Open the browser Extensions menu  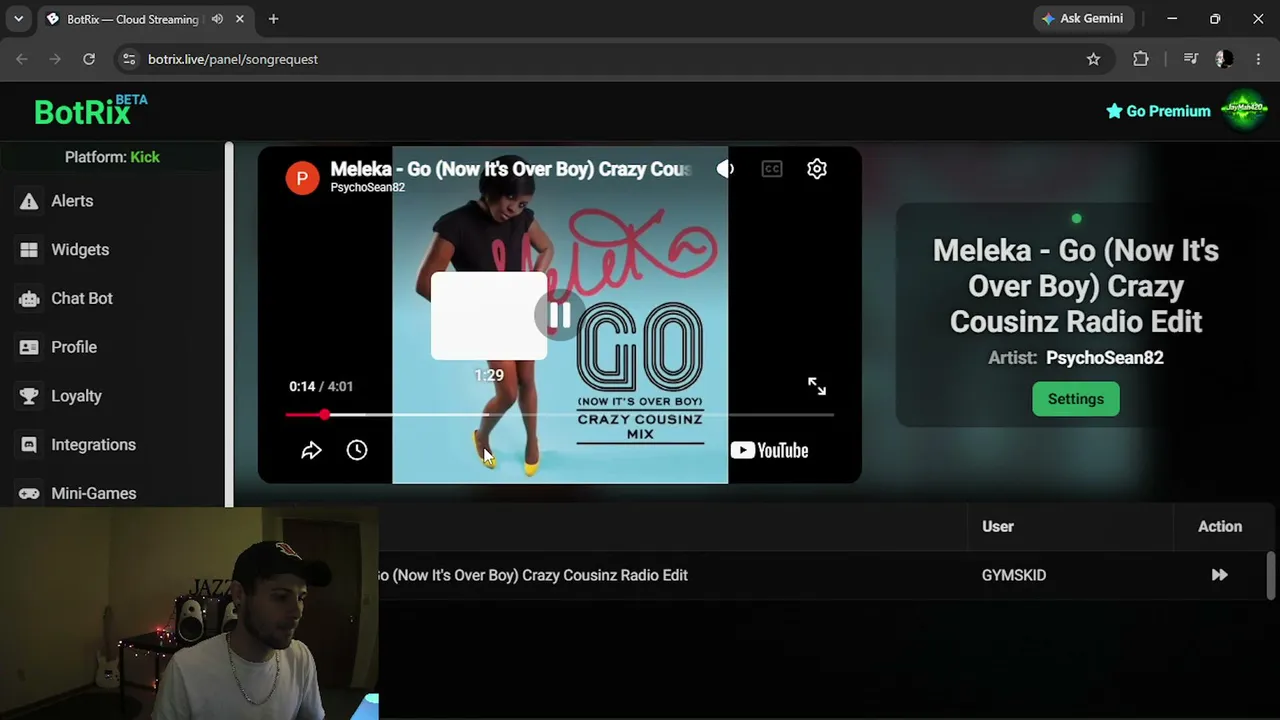click(x=1141, y=59)
